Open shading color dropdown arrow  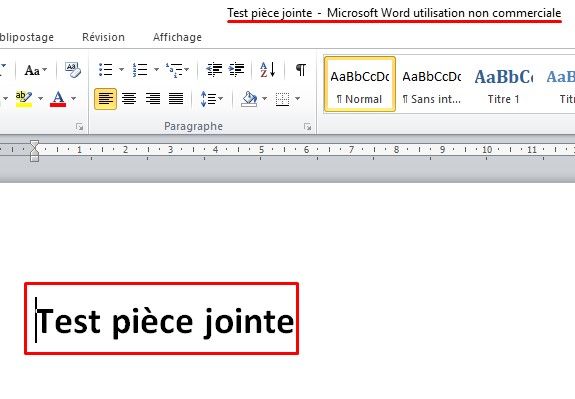click(264, 99)
